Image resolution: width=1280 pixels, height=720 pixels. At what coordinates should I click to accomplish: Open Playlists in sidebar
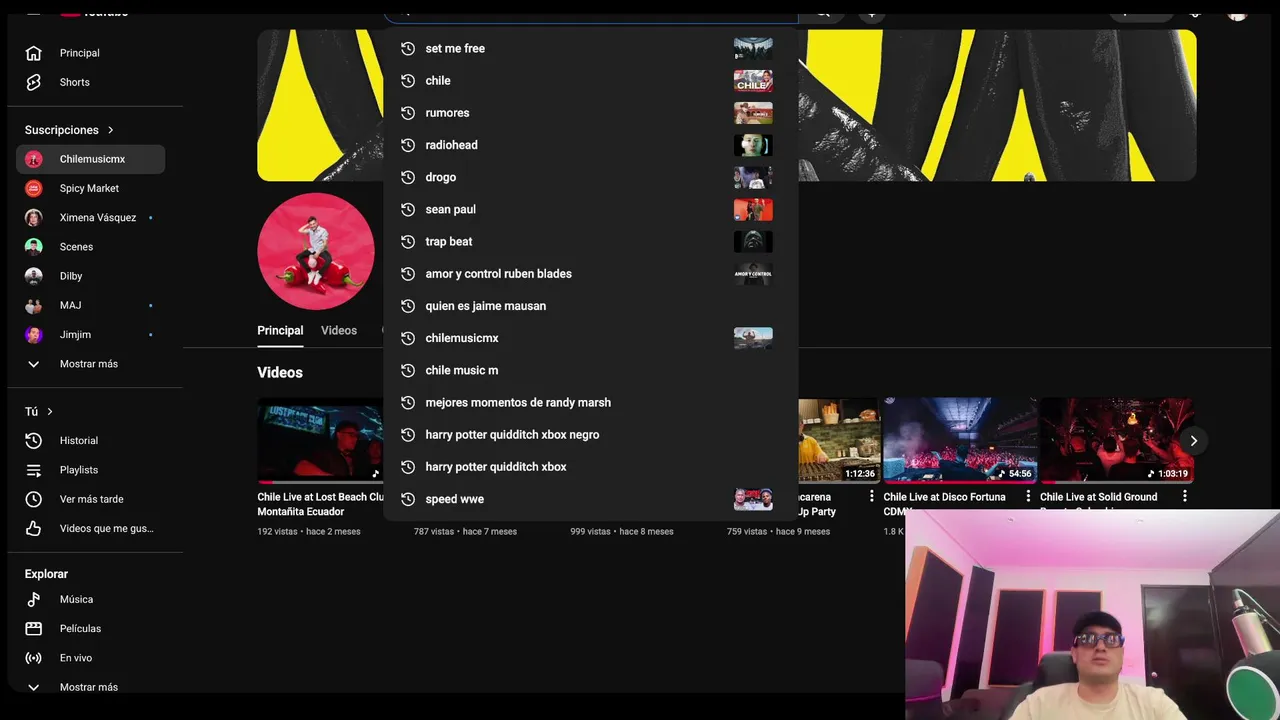tap(90, 470)
